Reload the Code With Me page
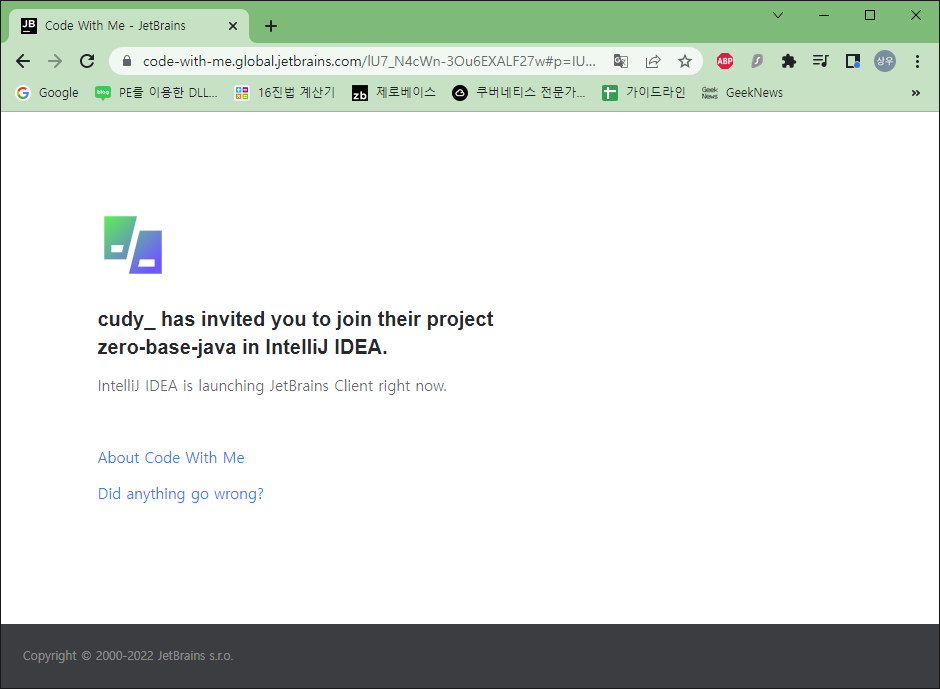The image size is (940, 689). [88, 61]
